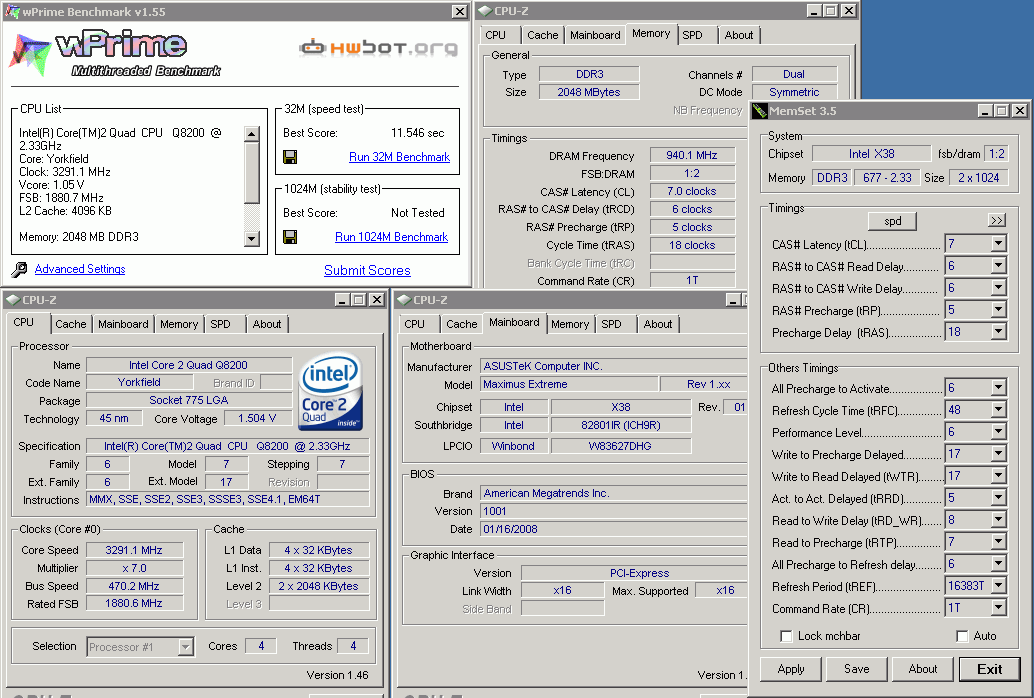Click the CPU List scrollbar track
Viewport: 1034px width, 698px height.
click(x=251, y=186)
